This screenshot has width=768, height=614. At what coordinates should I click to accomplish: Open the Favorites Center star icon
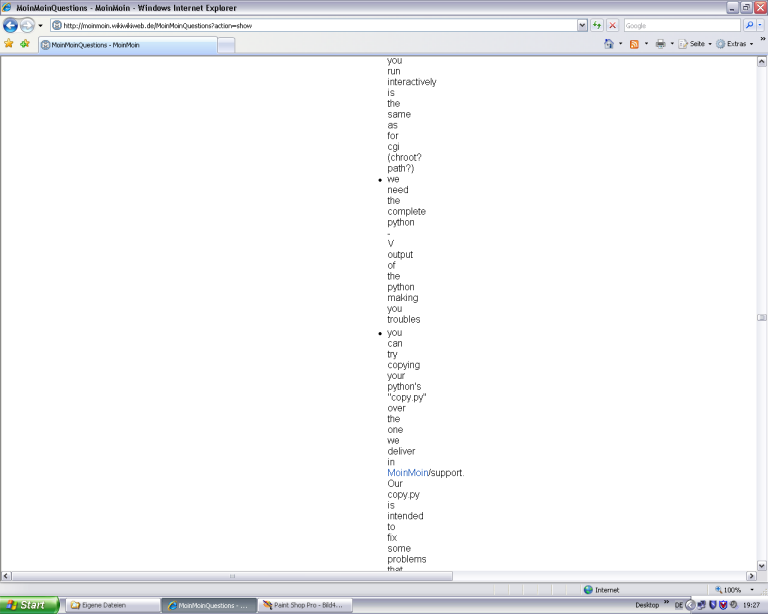(9, 44)
